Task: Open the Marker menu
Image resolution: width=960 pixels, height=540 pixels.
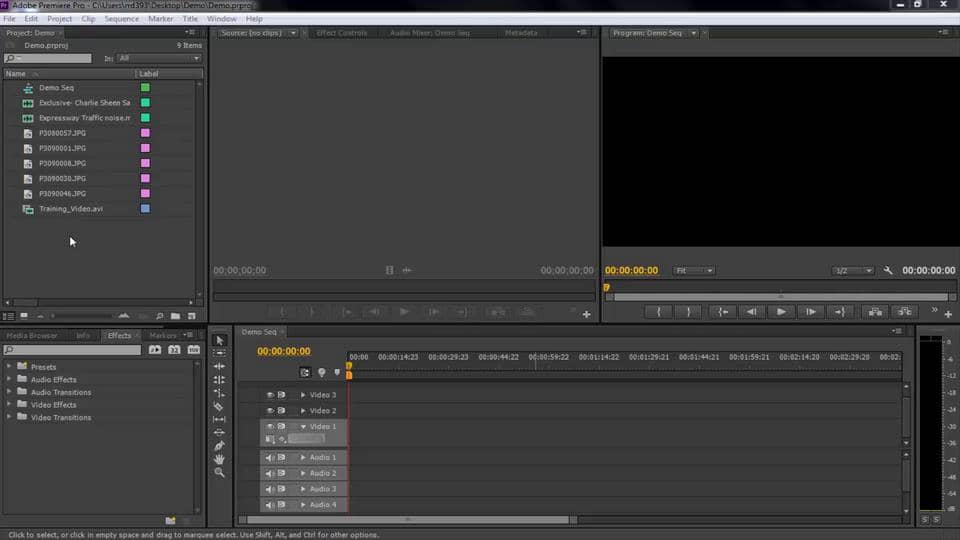Action: 160,19
